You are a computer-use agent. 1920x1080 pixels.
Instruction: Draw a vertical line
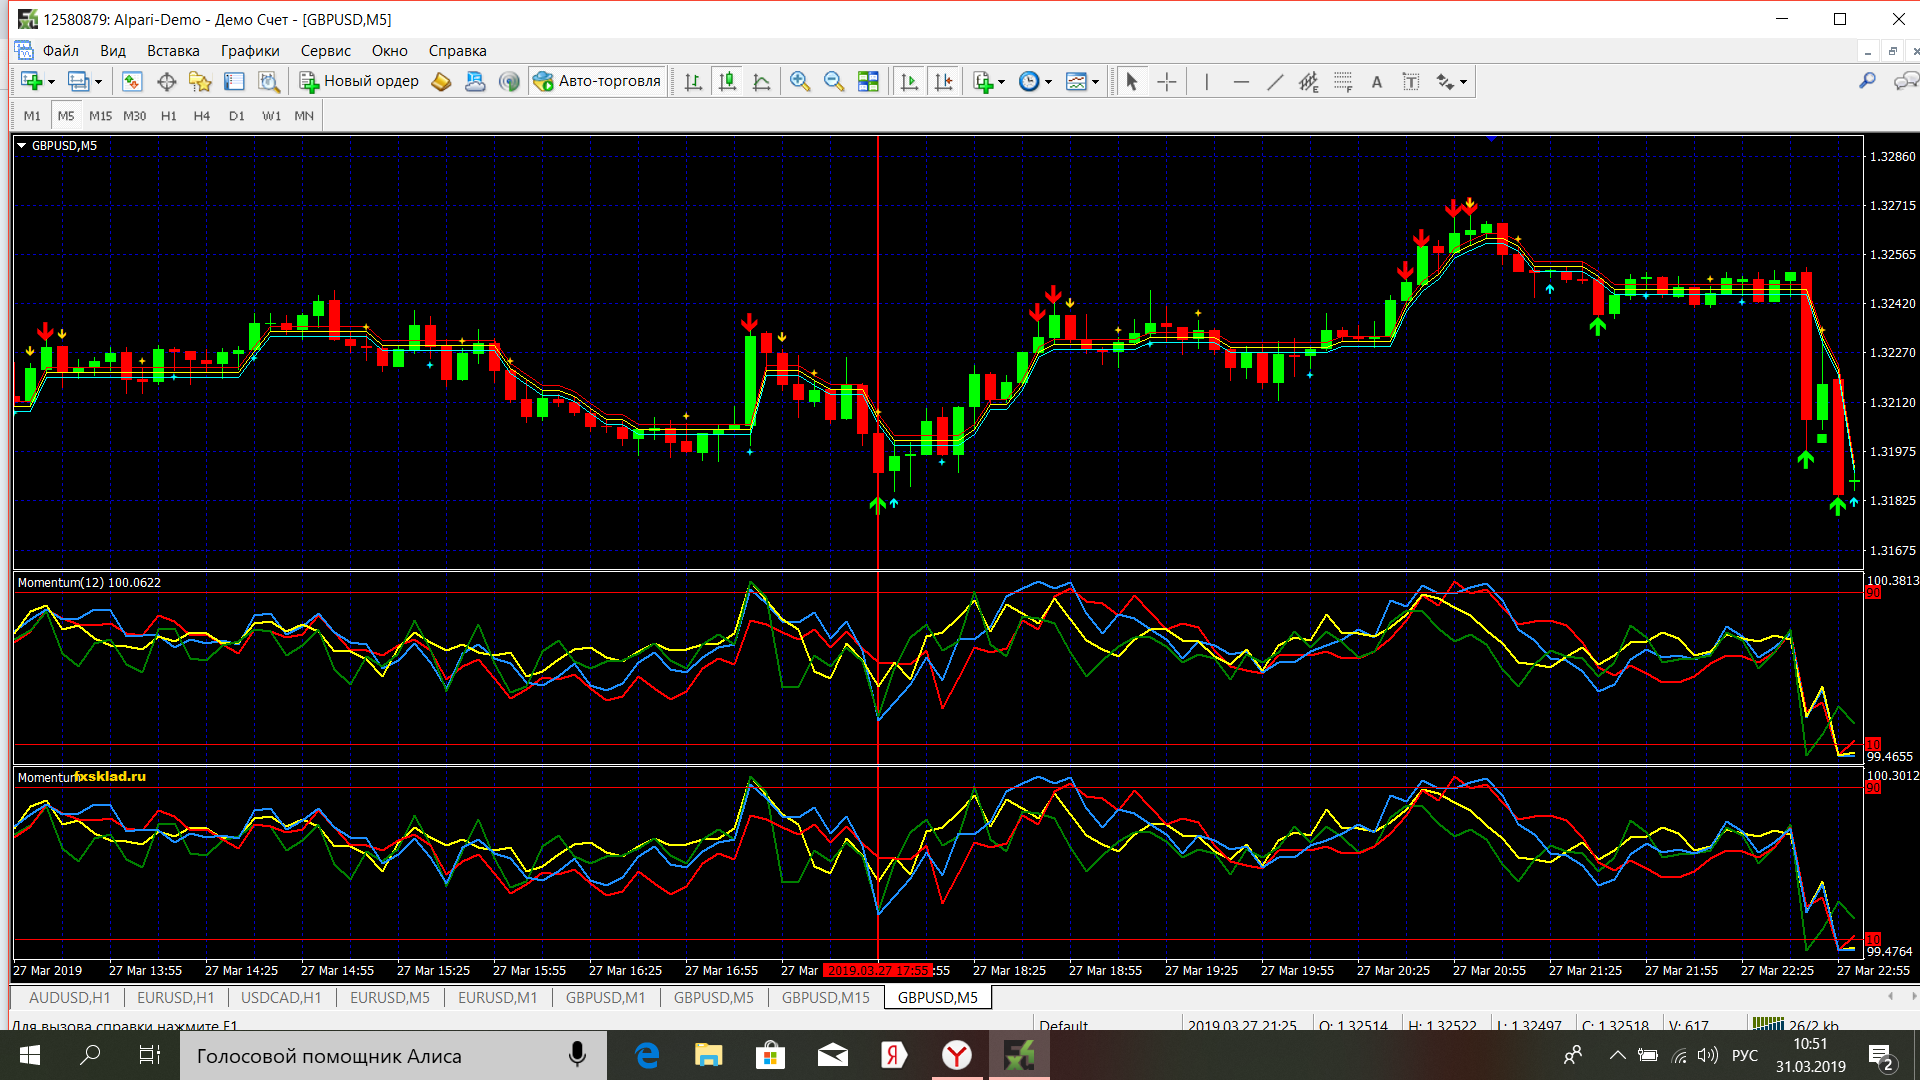point(1207,82)
